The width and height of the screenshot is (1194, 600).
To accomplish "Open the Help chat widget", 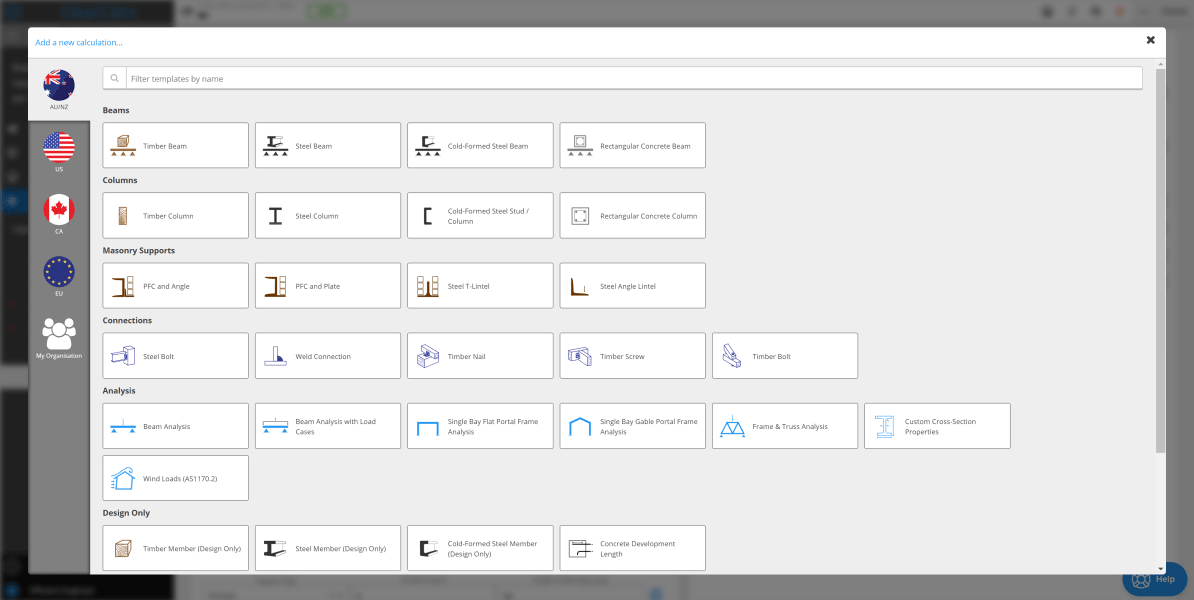I will (1153, 578).
